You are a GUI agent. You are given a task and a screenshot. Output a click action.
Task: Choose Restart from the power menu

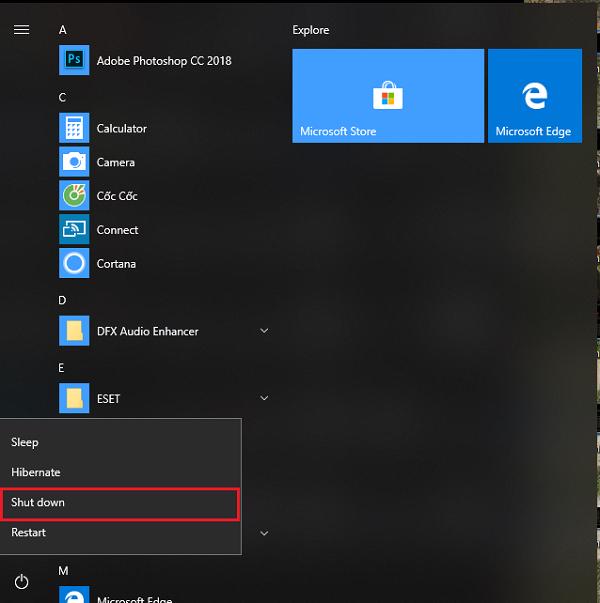pyautogui.click(x=29, y=533)
